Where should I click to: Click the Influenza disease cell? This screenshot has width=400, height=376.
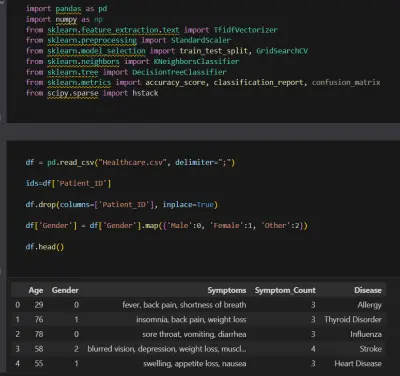[366, 334]
